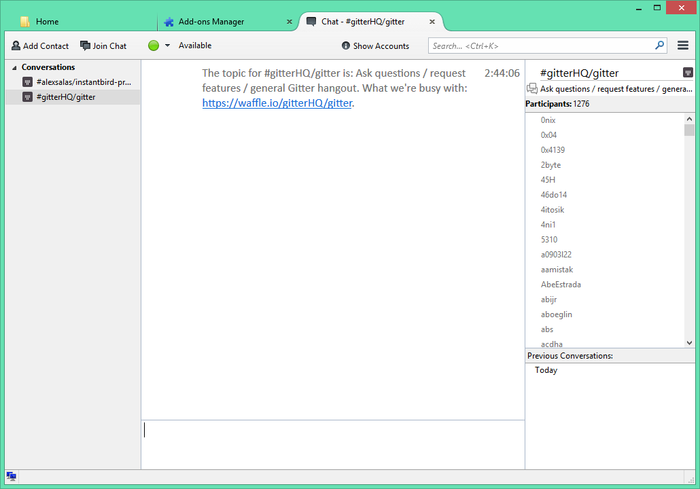Click the green Available status icon
700x489 pixels.
click(x=153, y=46)
